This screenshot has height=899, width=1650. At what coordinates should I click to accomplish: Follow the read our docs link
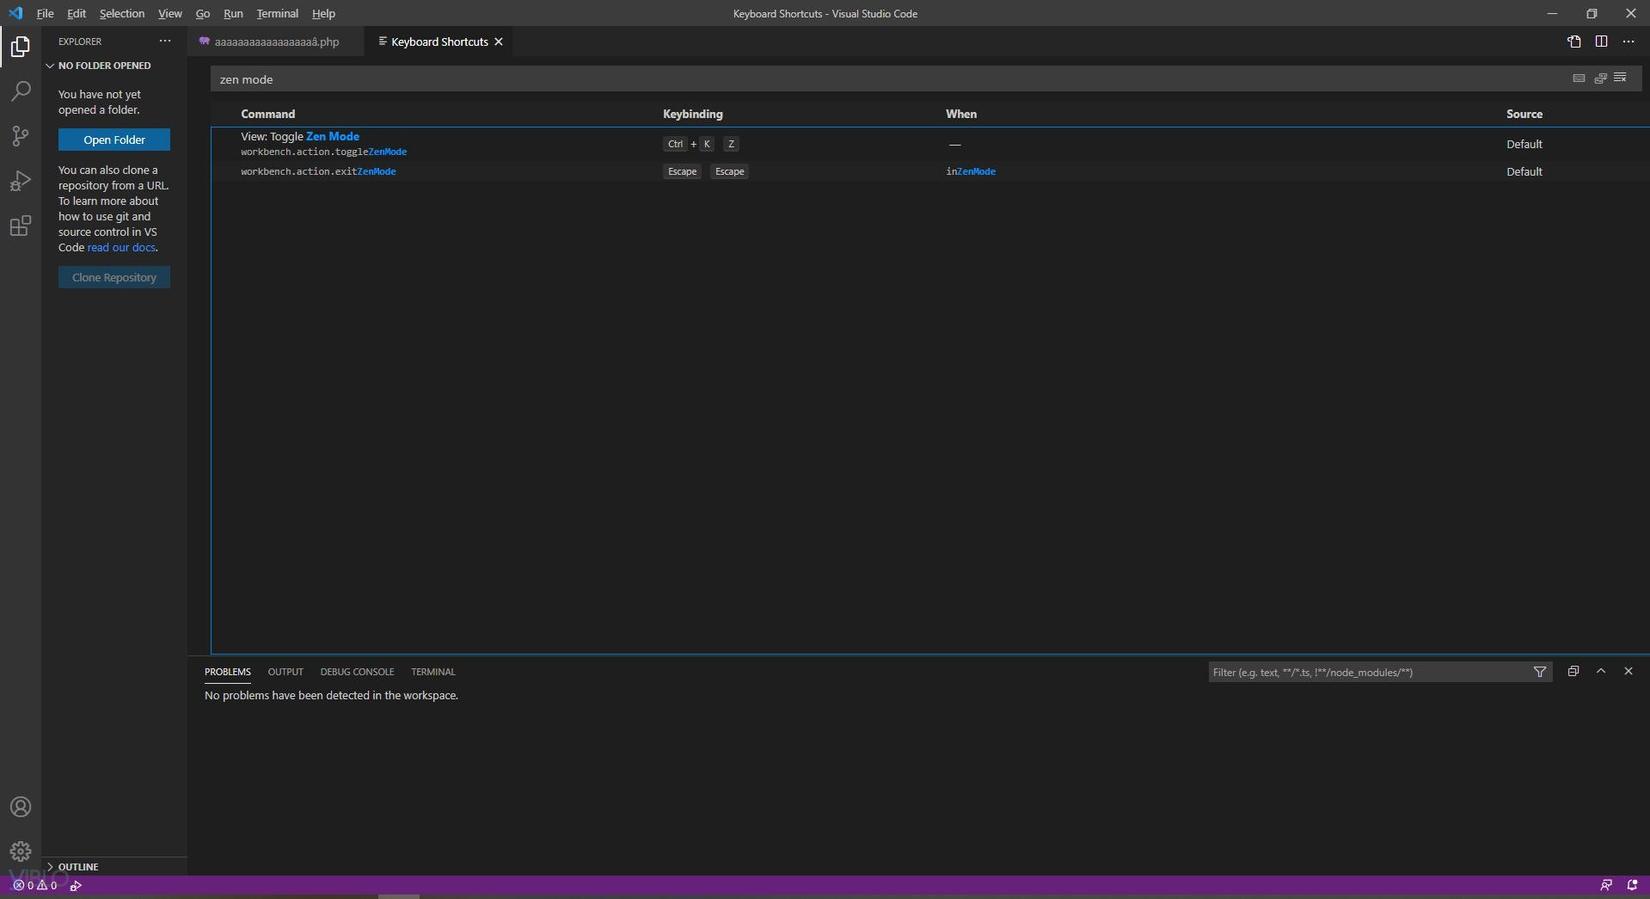coord(121,248)
